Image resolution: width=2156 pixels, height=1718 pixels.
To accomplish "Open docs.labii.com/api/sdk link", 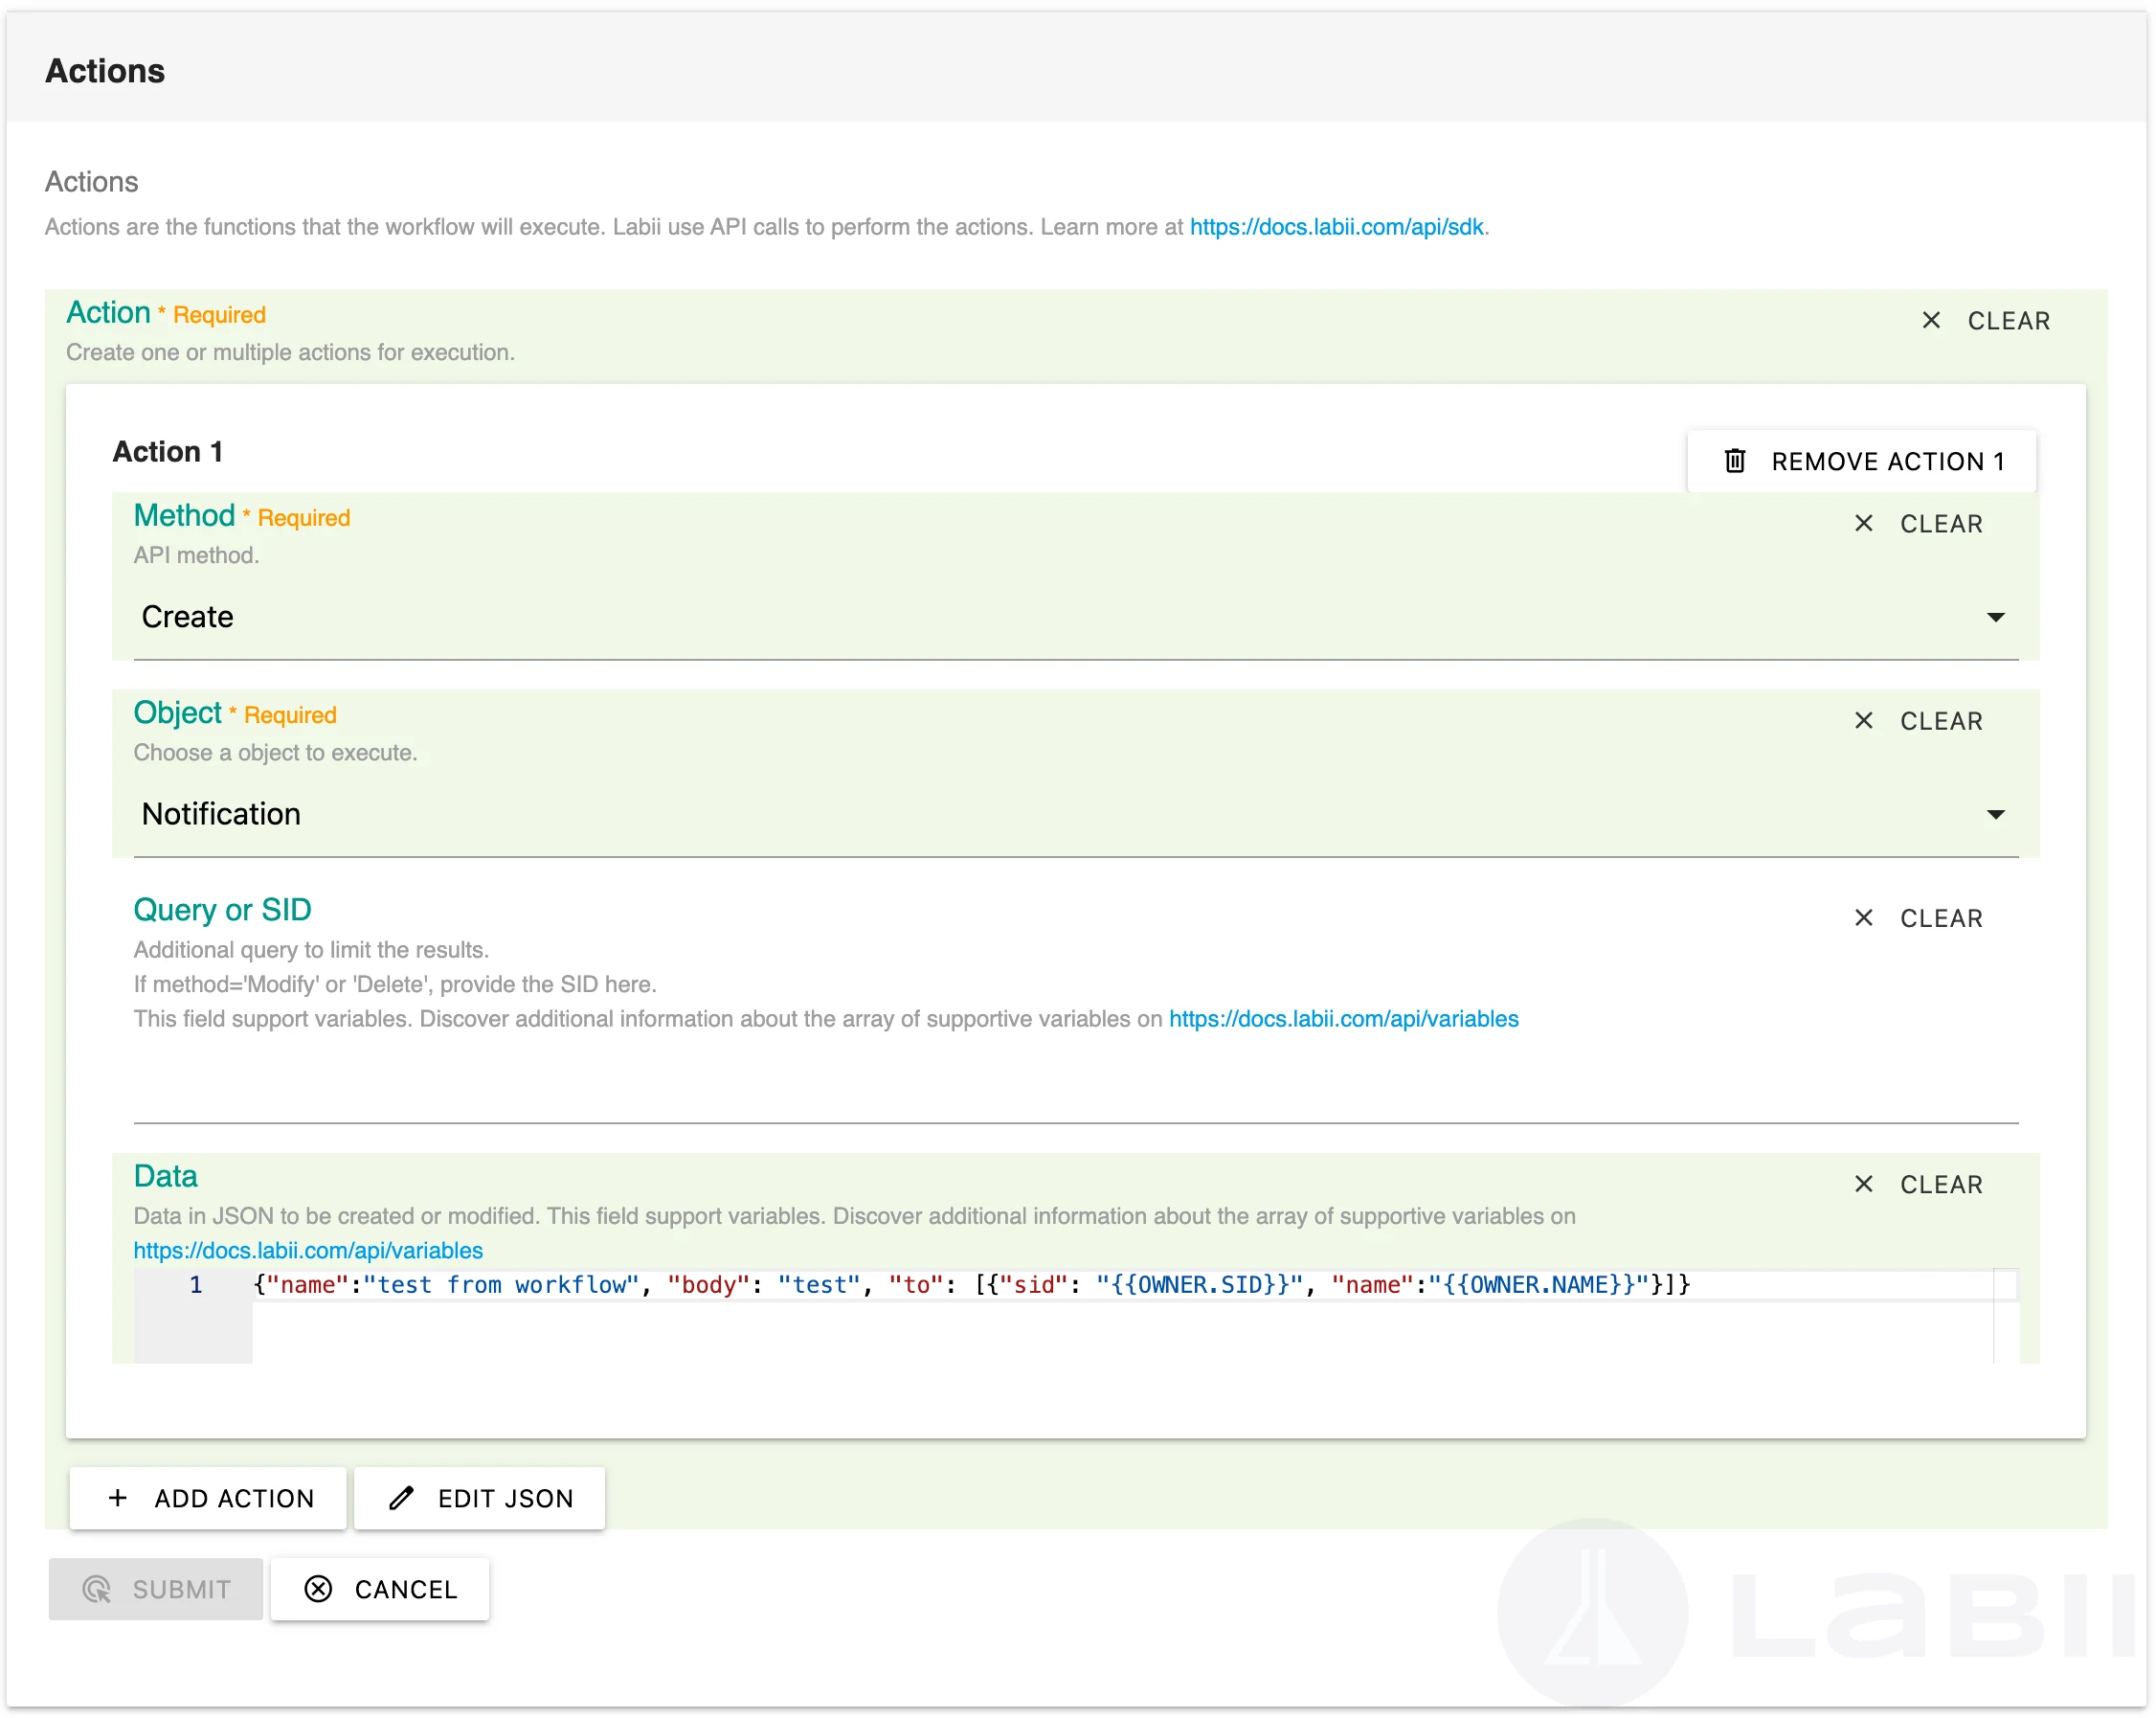I will point(1336,227).
